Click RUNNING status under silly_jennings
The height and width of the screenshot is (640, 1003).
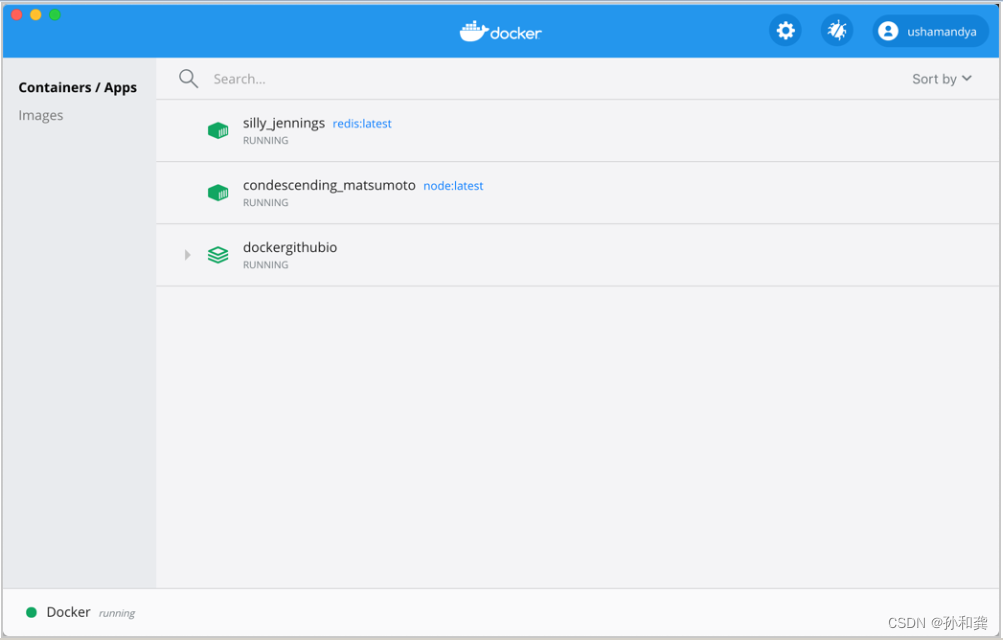pos(265,141)
